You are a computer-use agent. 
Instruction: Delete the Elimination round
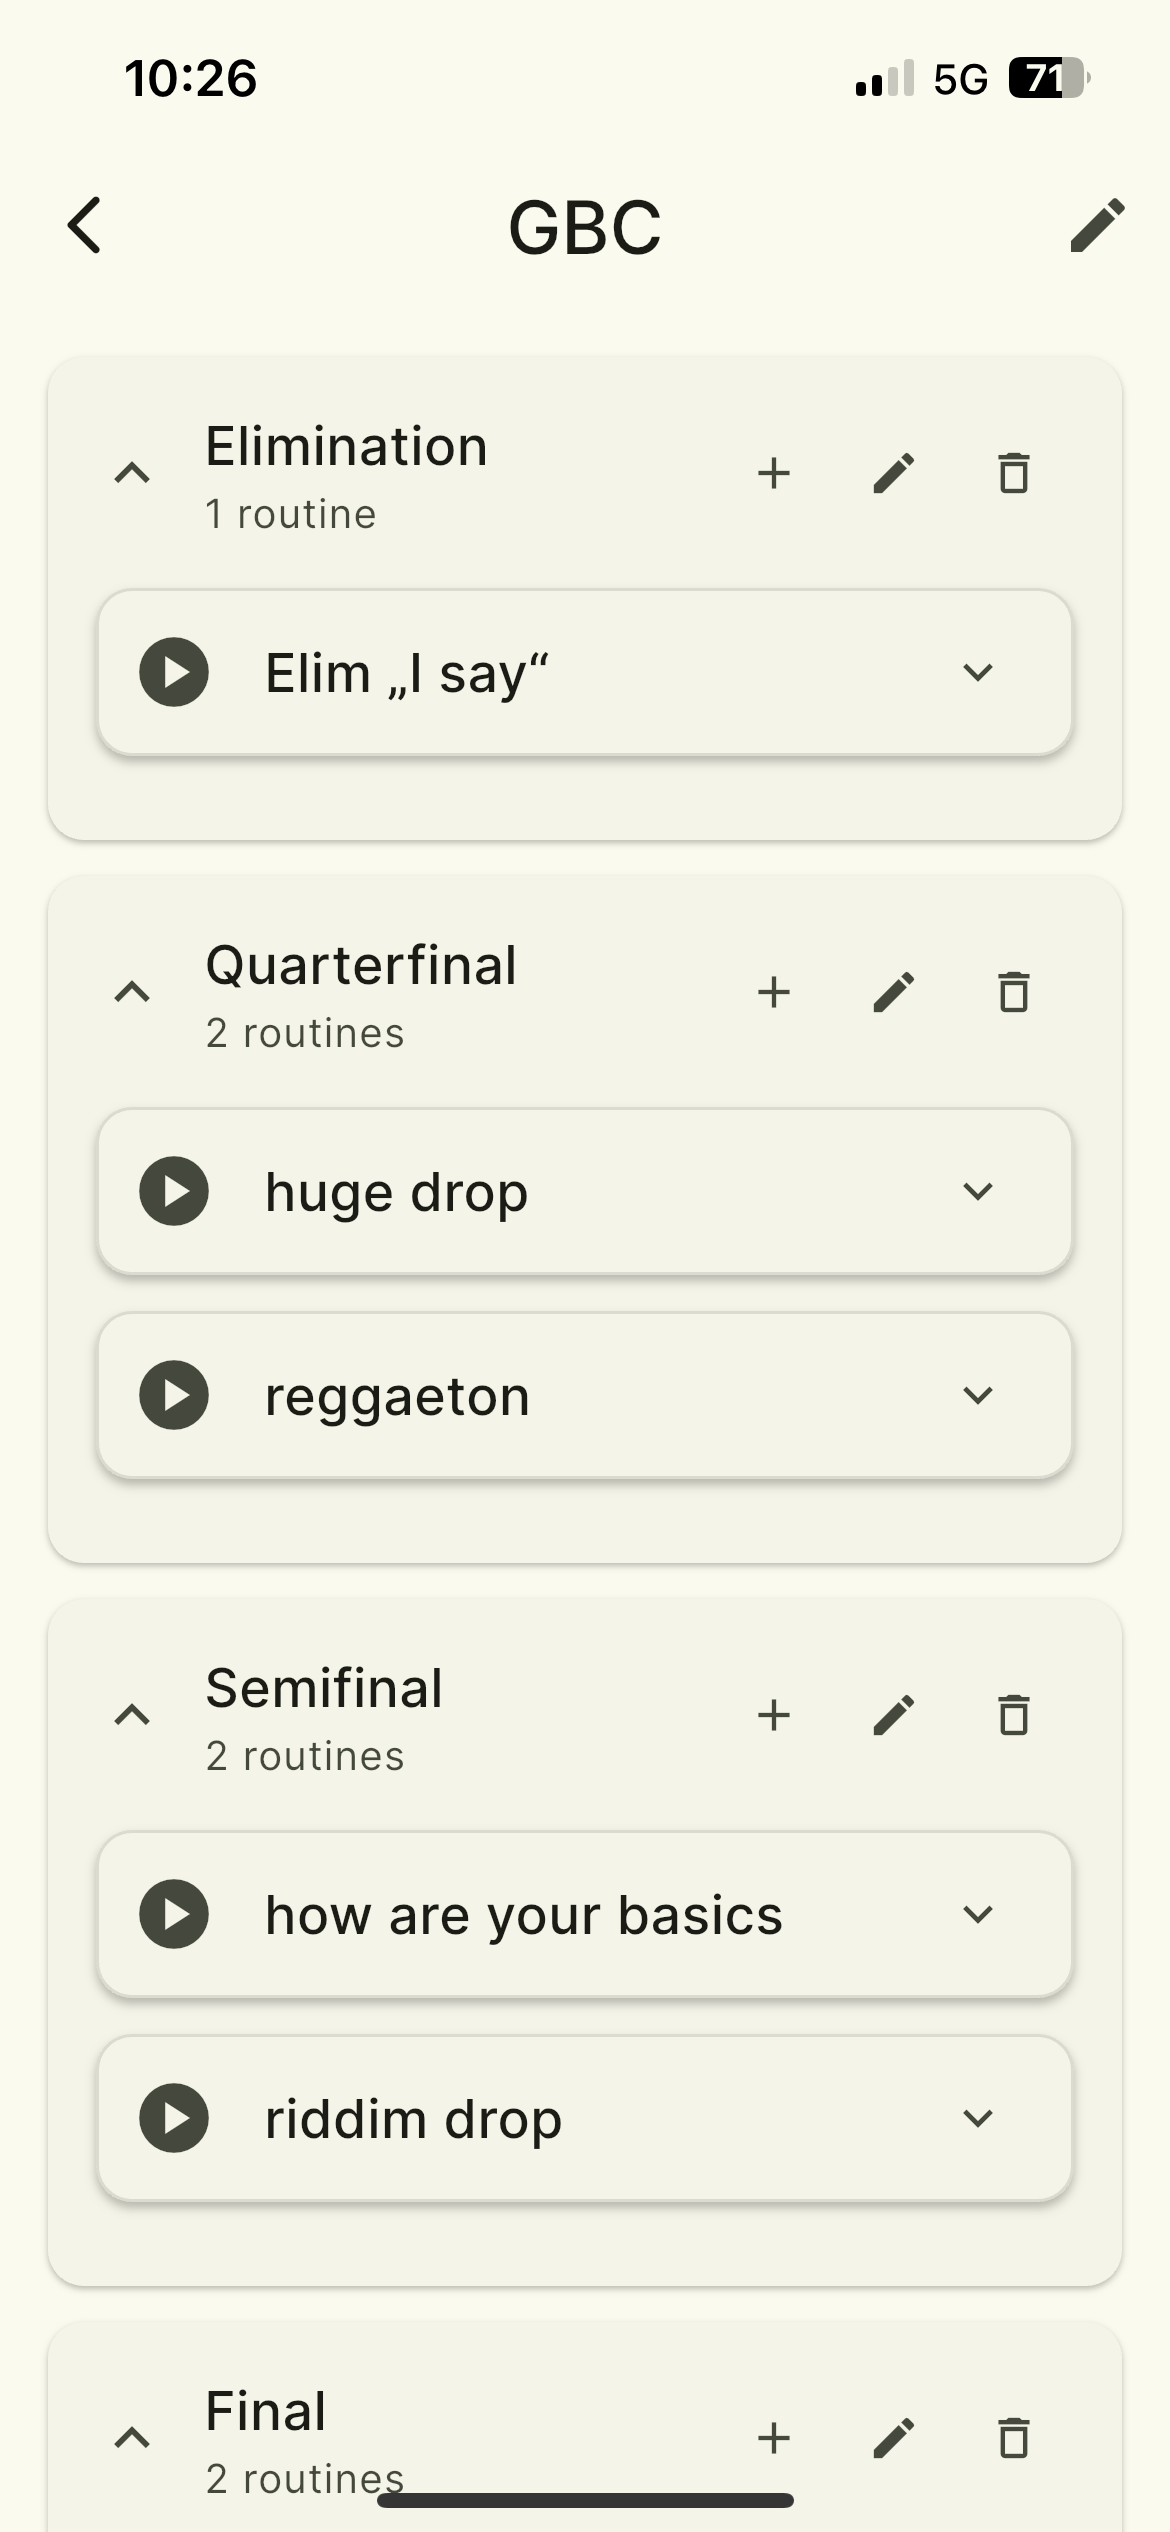[x=1014, y=473]
